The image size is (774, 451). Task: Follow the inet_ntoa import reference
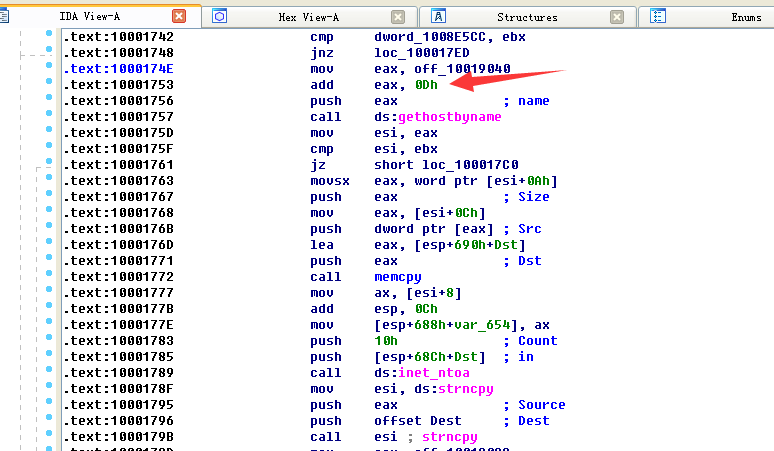(x=434, y=373)
